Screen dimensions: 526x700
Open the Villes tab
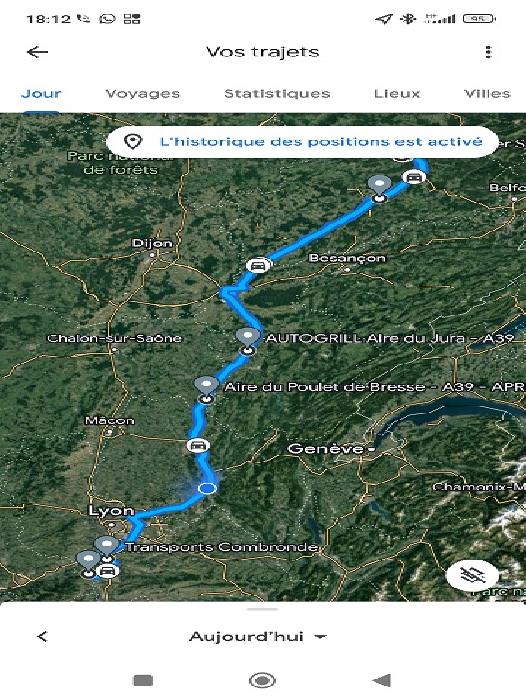click(487, 94)
